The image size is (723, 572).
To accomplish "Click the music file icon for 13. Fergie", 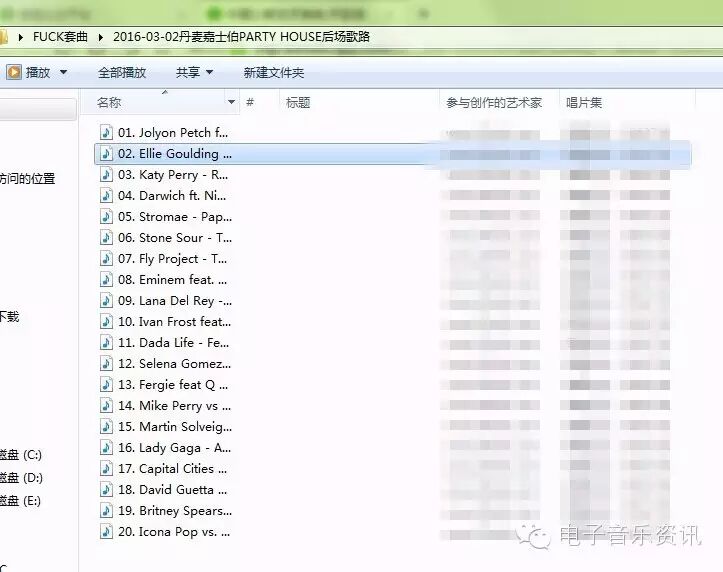I will tap(107, 384).
